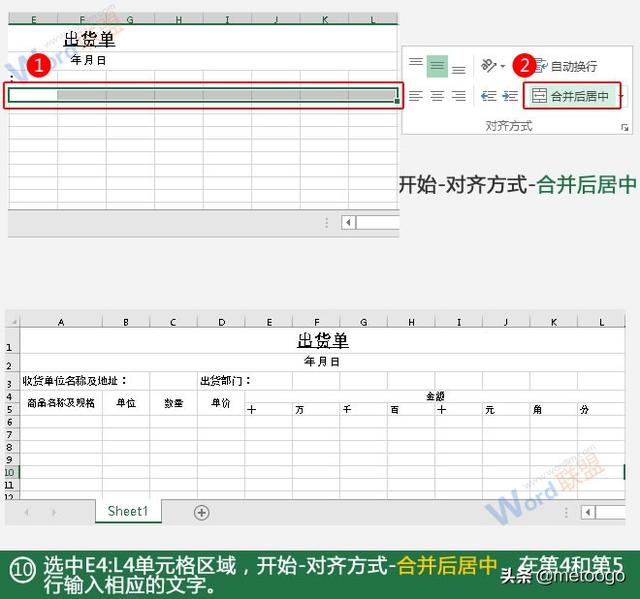Select column K header in the top sheet
This screenshot has width=640, height=599.
pos(324,19)
